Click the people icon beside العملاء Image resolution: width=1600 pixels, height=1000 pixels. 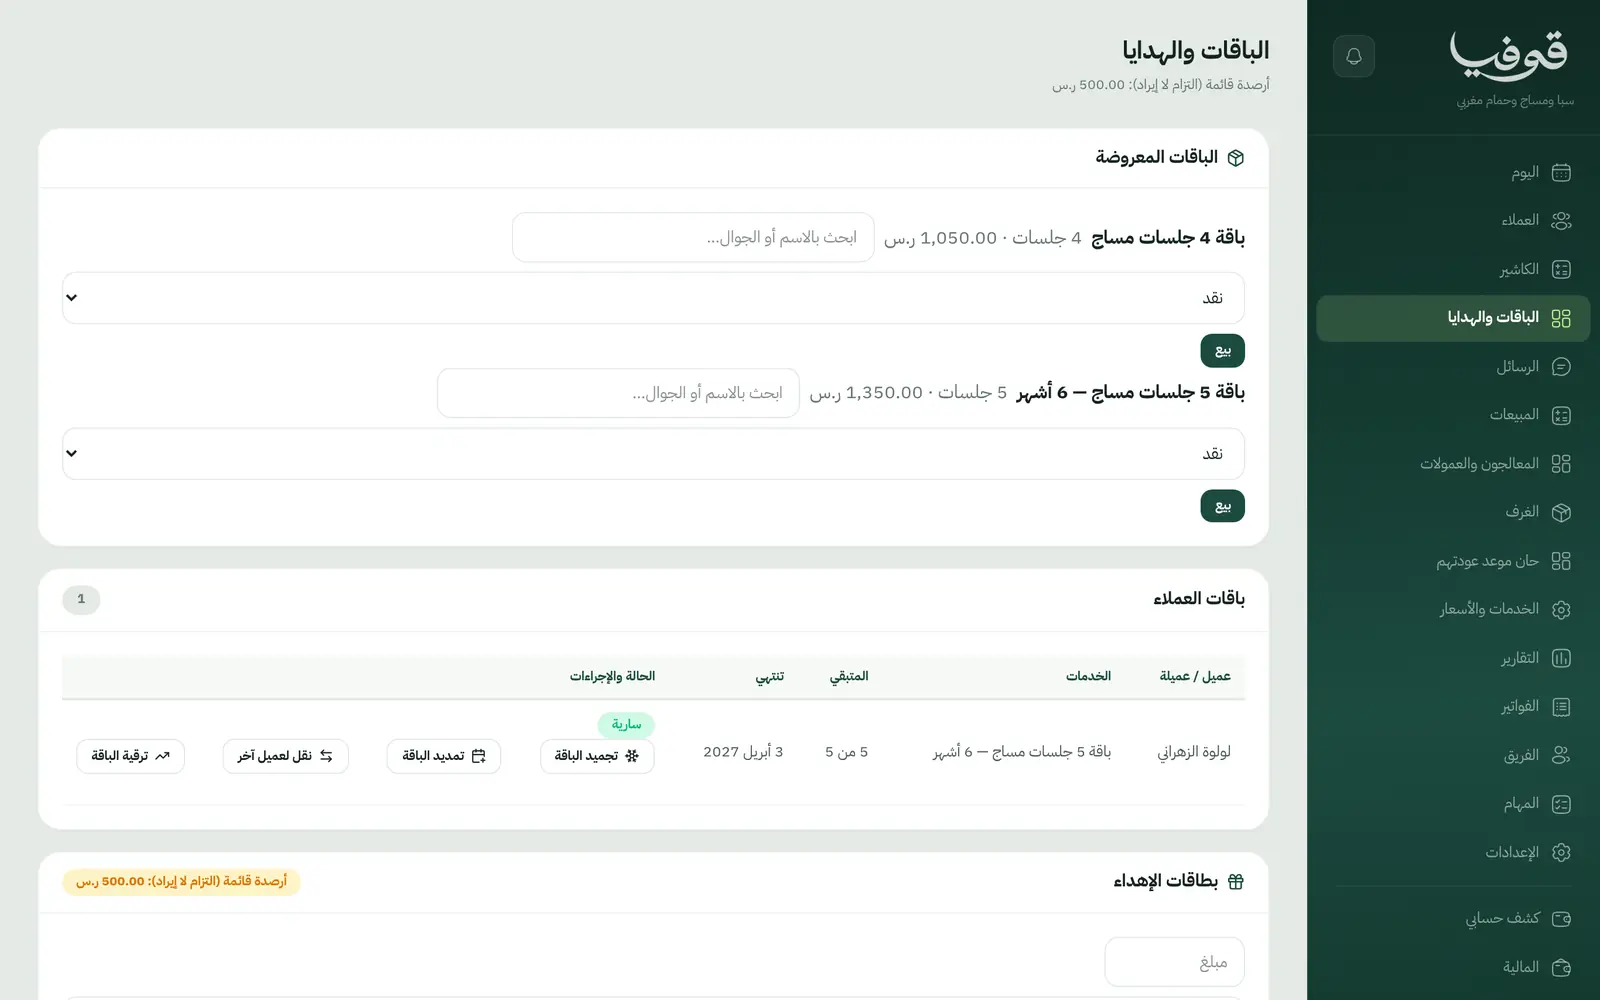(x=1561, y=221)
